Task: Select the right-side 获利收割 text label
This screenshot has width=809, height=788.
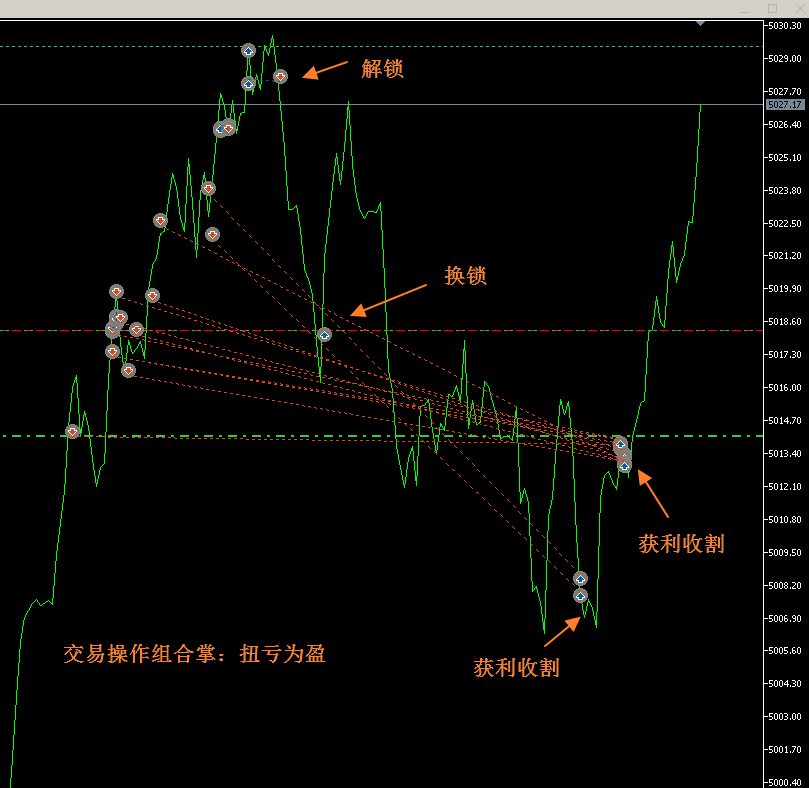Action: click(x=681, y=544)
